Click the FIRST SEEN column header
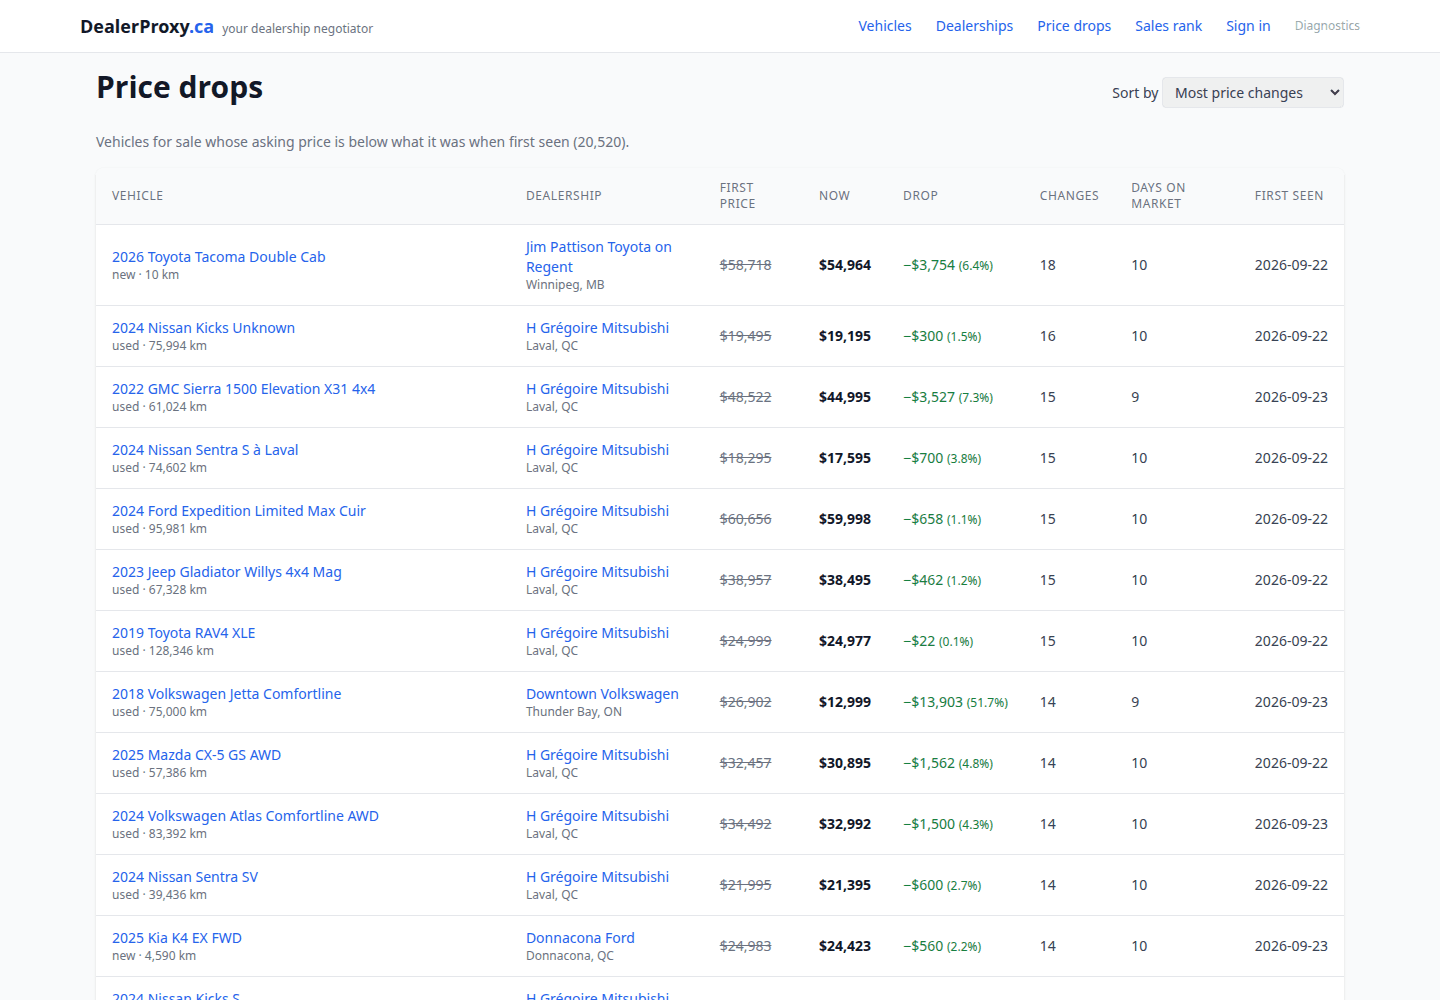The height and width of the screenshot is (1000, 1440). (x=1289, y=196)
